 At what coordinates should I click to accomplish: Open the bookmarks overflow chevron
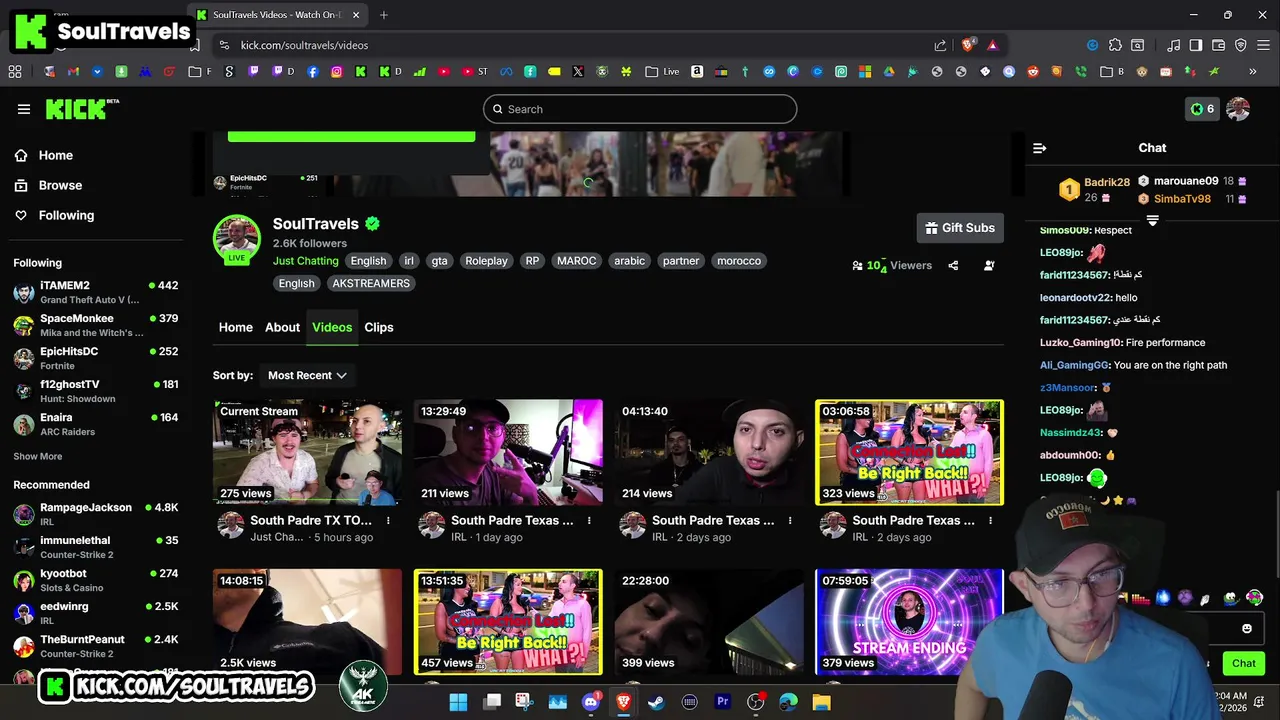1252,72
